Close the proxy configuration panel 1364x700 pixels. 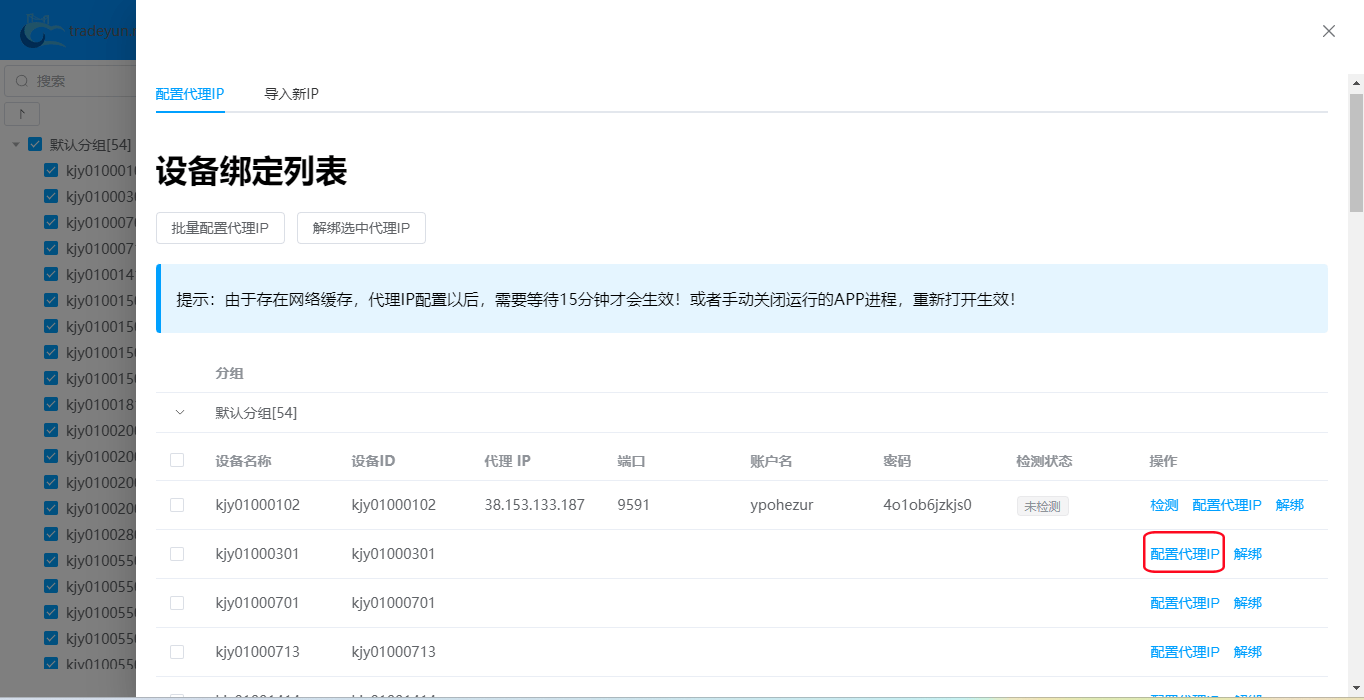(x=1329, y=31)
